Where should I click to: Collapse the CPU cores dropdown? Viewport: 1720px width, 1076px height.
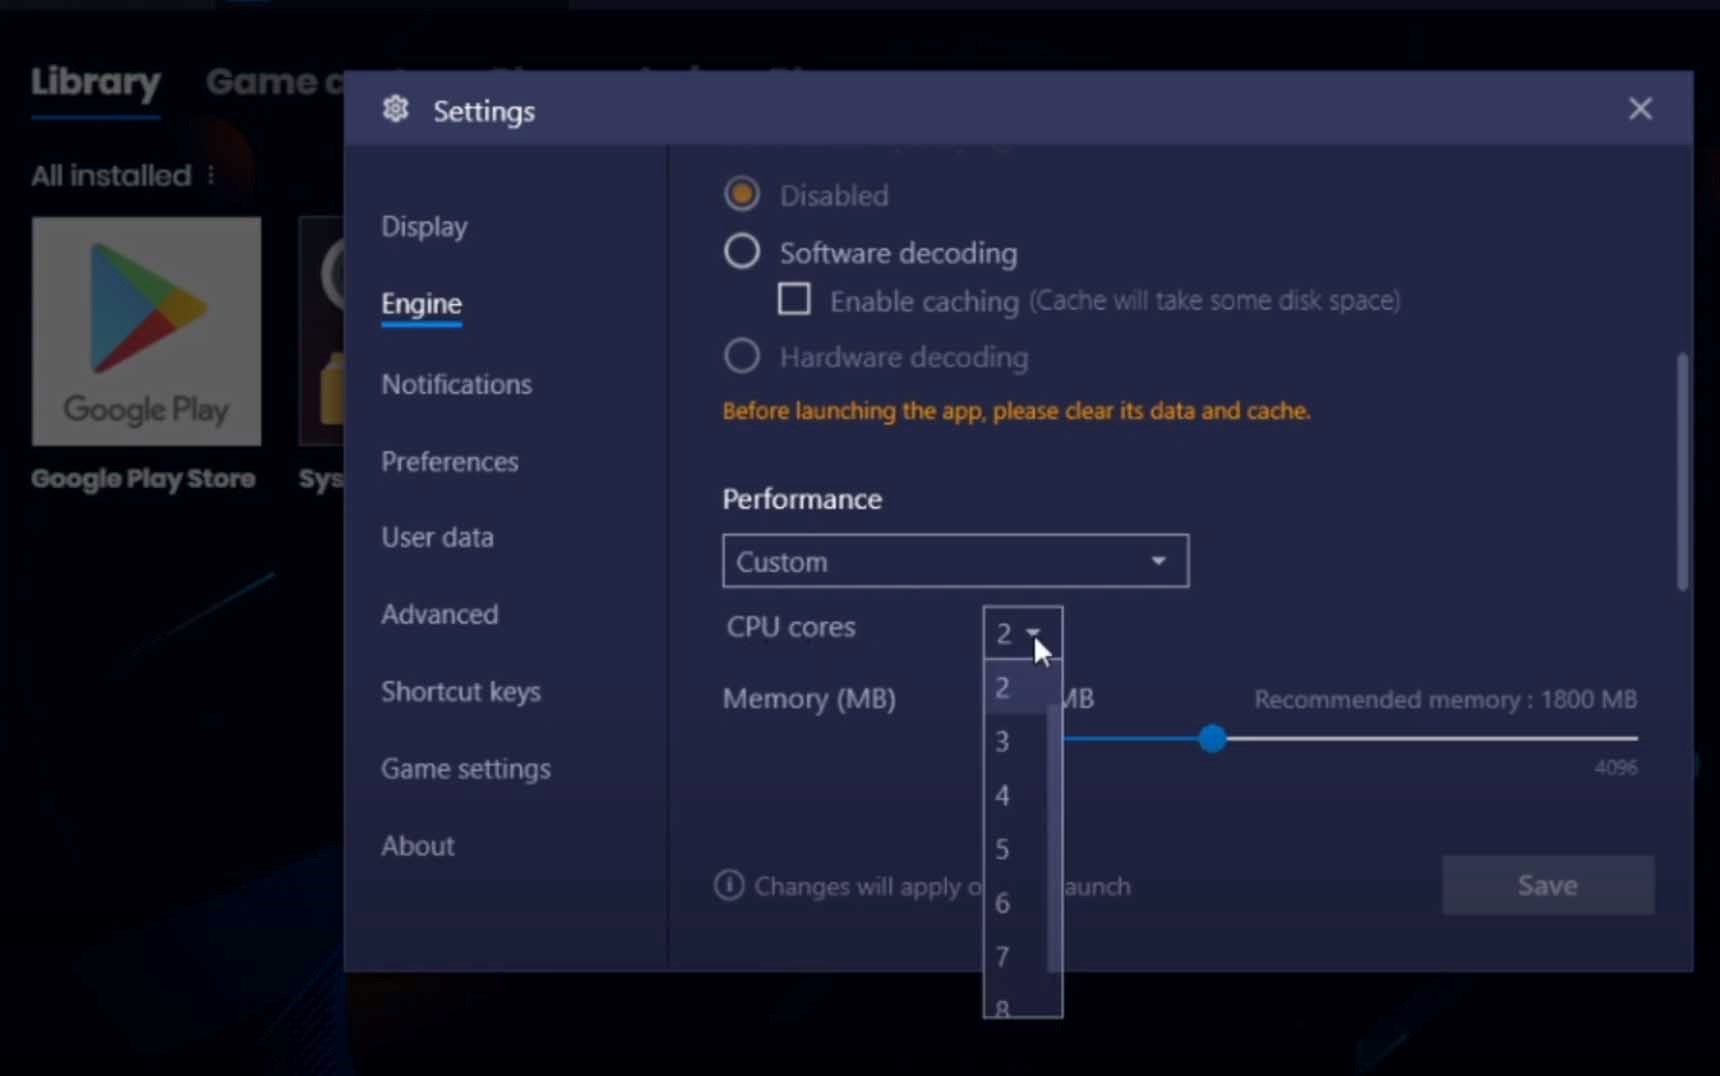point(1021,632)
